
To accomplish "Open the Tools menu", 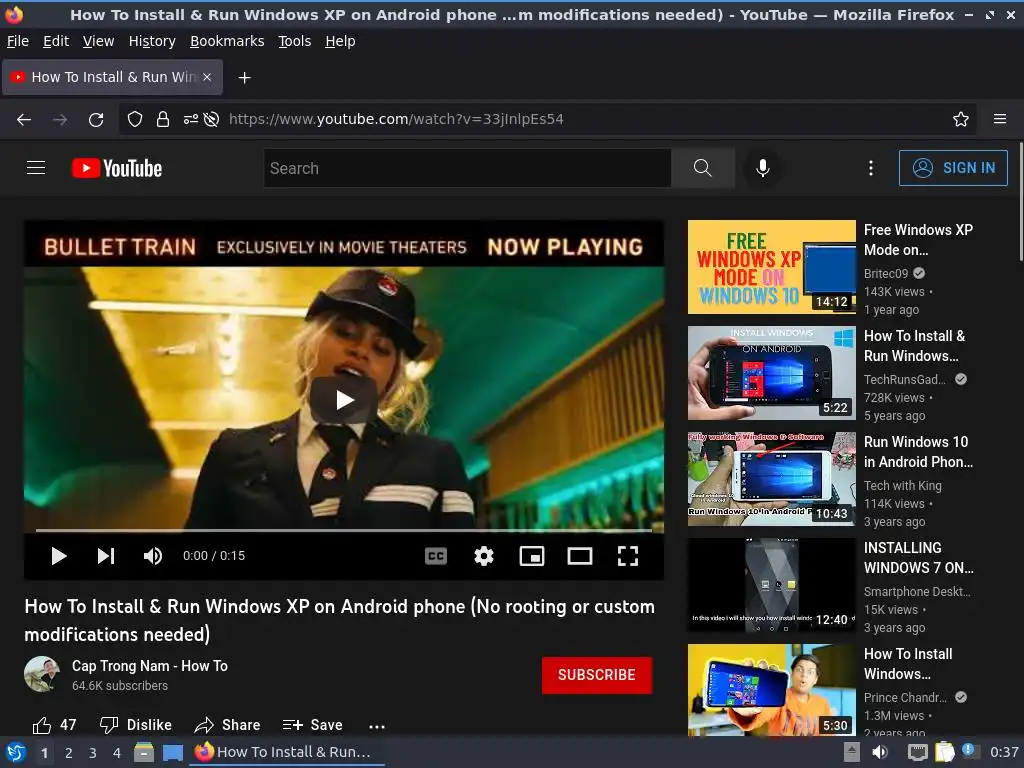I will pos(295,41).
